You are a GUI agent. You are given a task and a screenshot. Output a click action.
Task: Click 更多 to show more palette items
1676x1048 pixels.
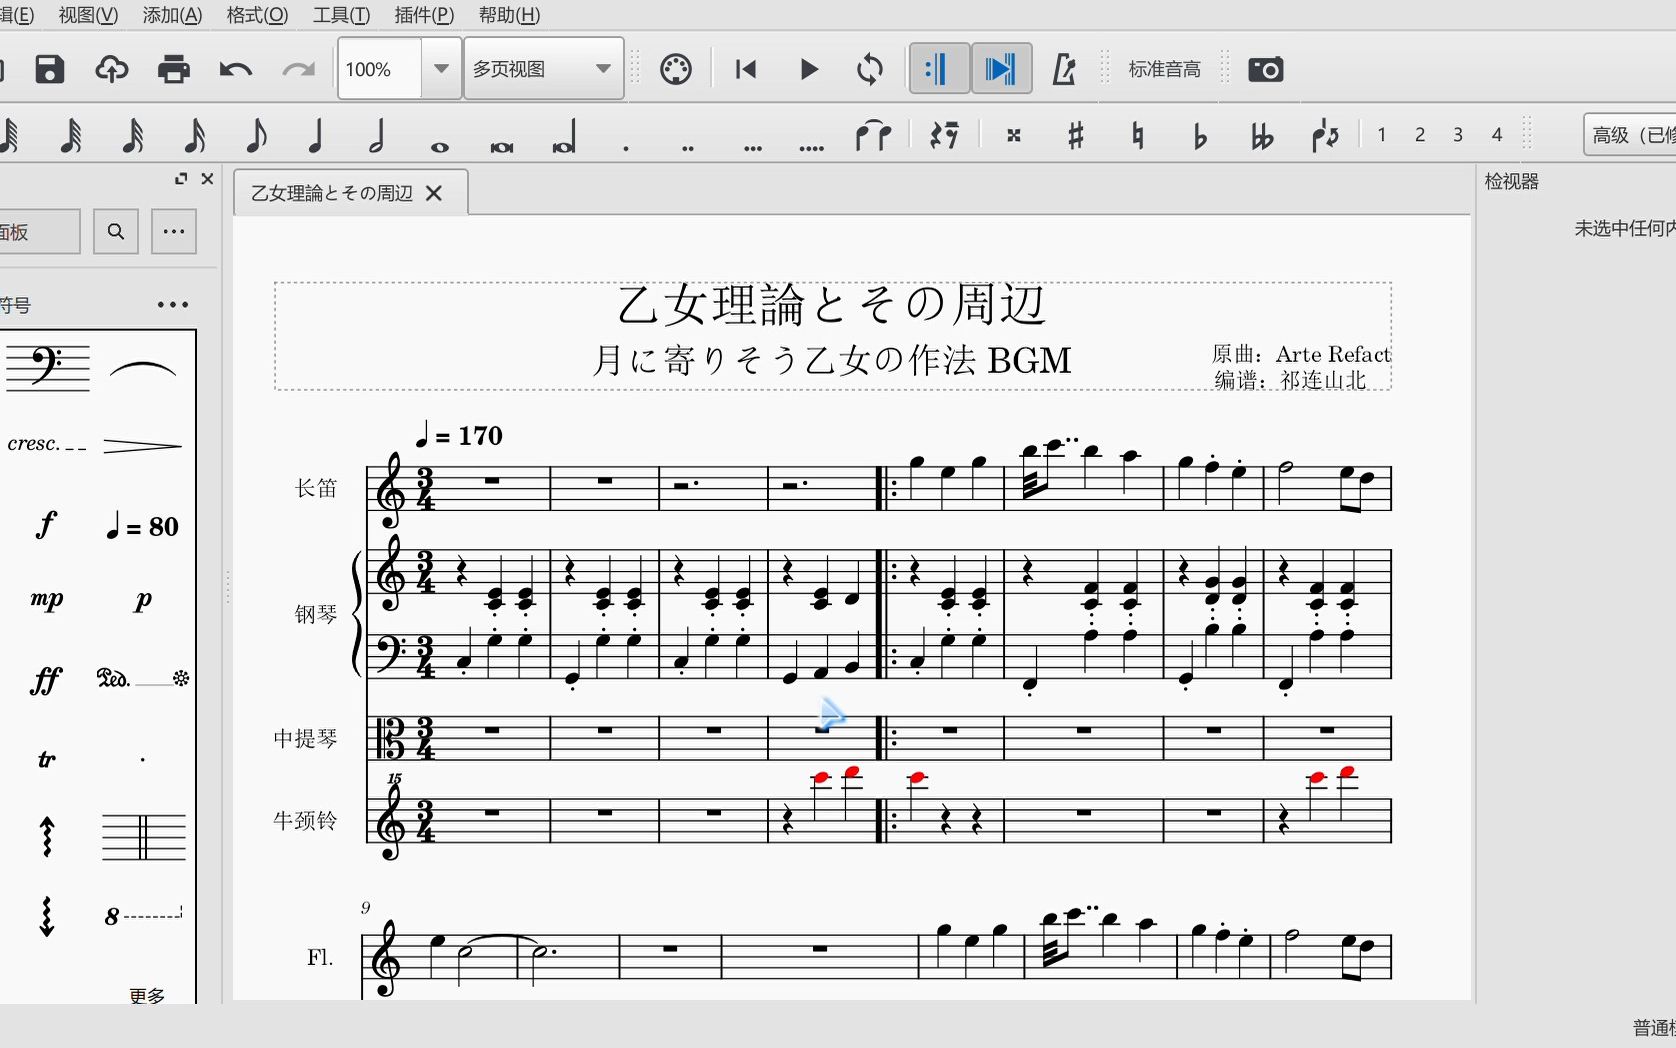tap(147, 995)
